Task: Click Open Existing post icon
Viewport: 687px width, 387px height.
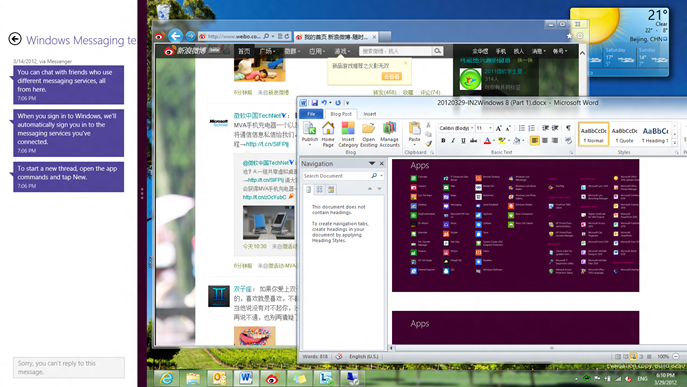Action: point(368,134)
